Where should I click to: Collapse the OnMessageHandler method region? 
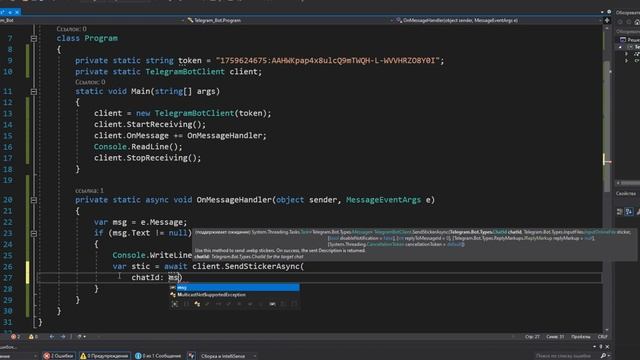(x=34, y=200)
